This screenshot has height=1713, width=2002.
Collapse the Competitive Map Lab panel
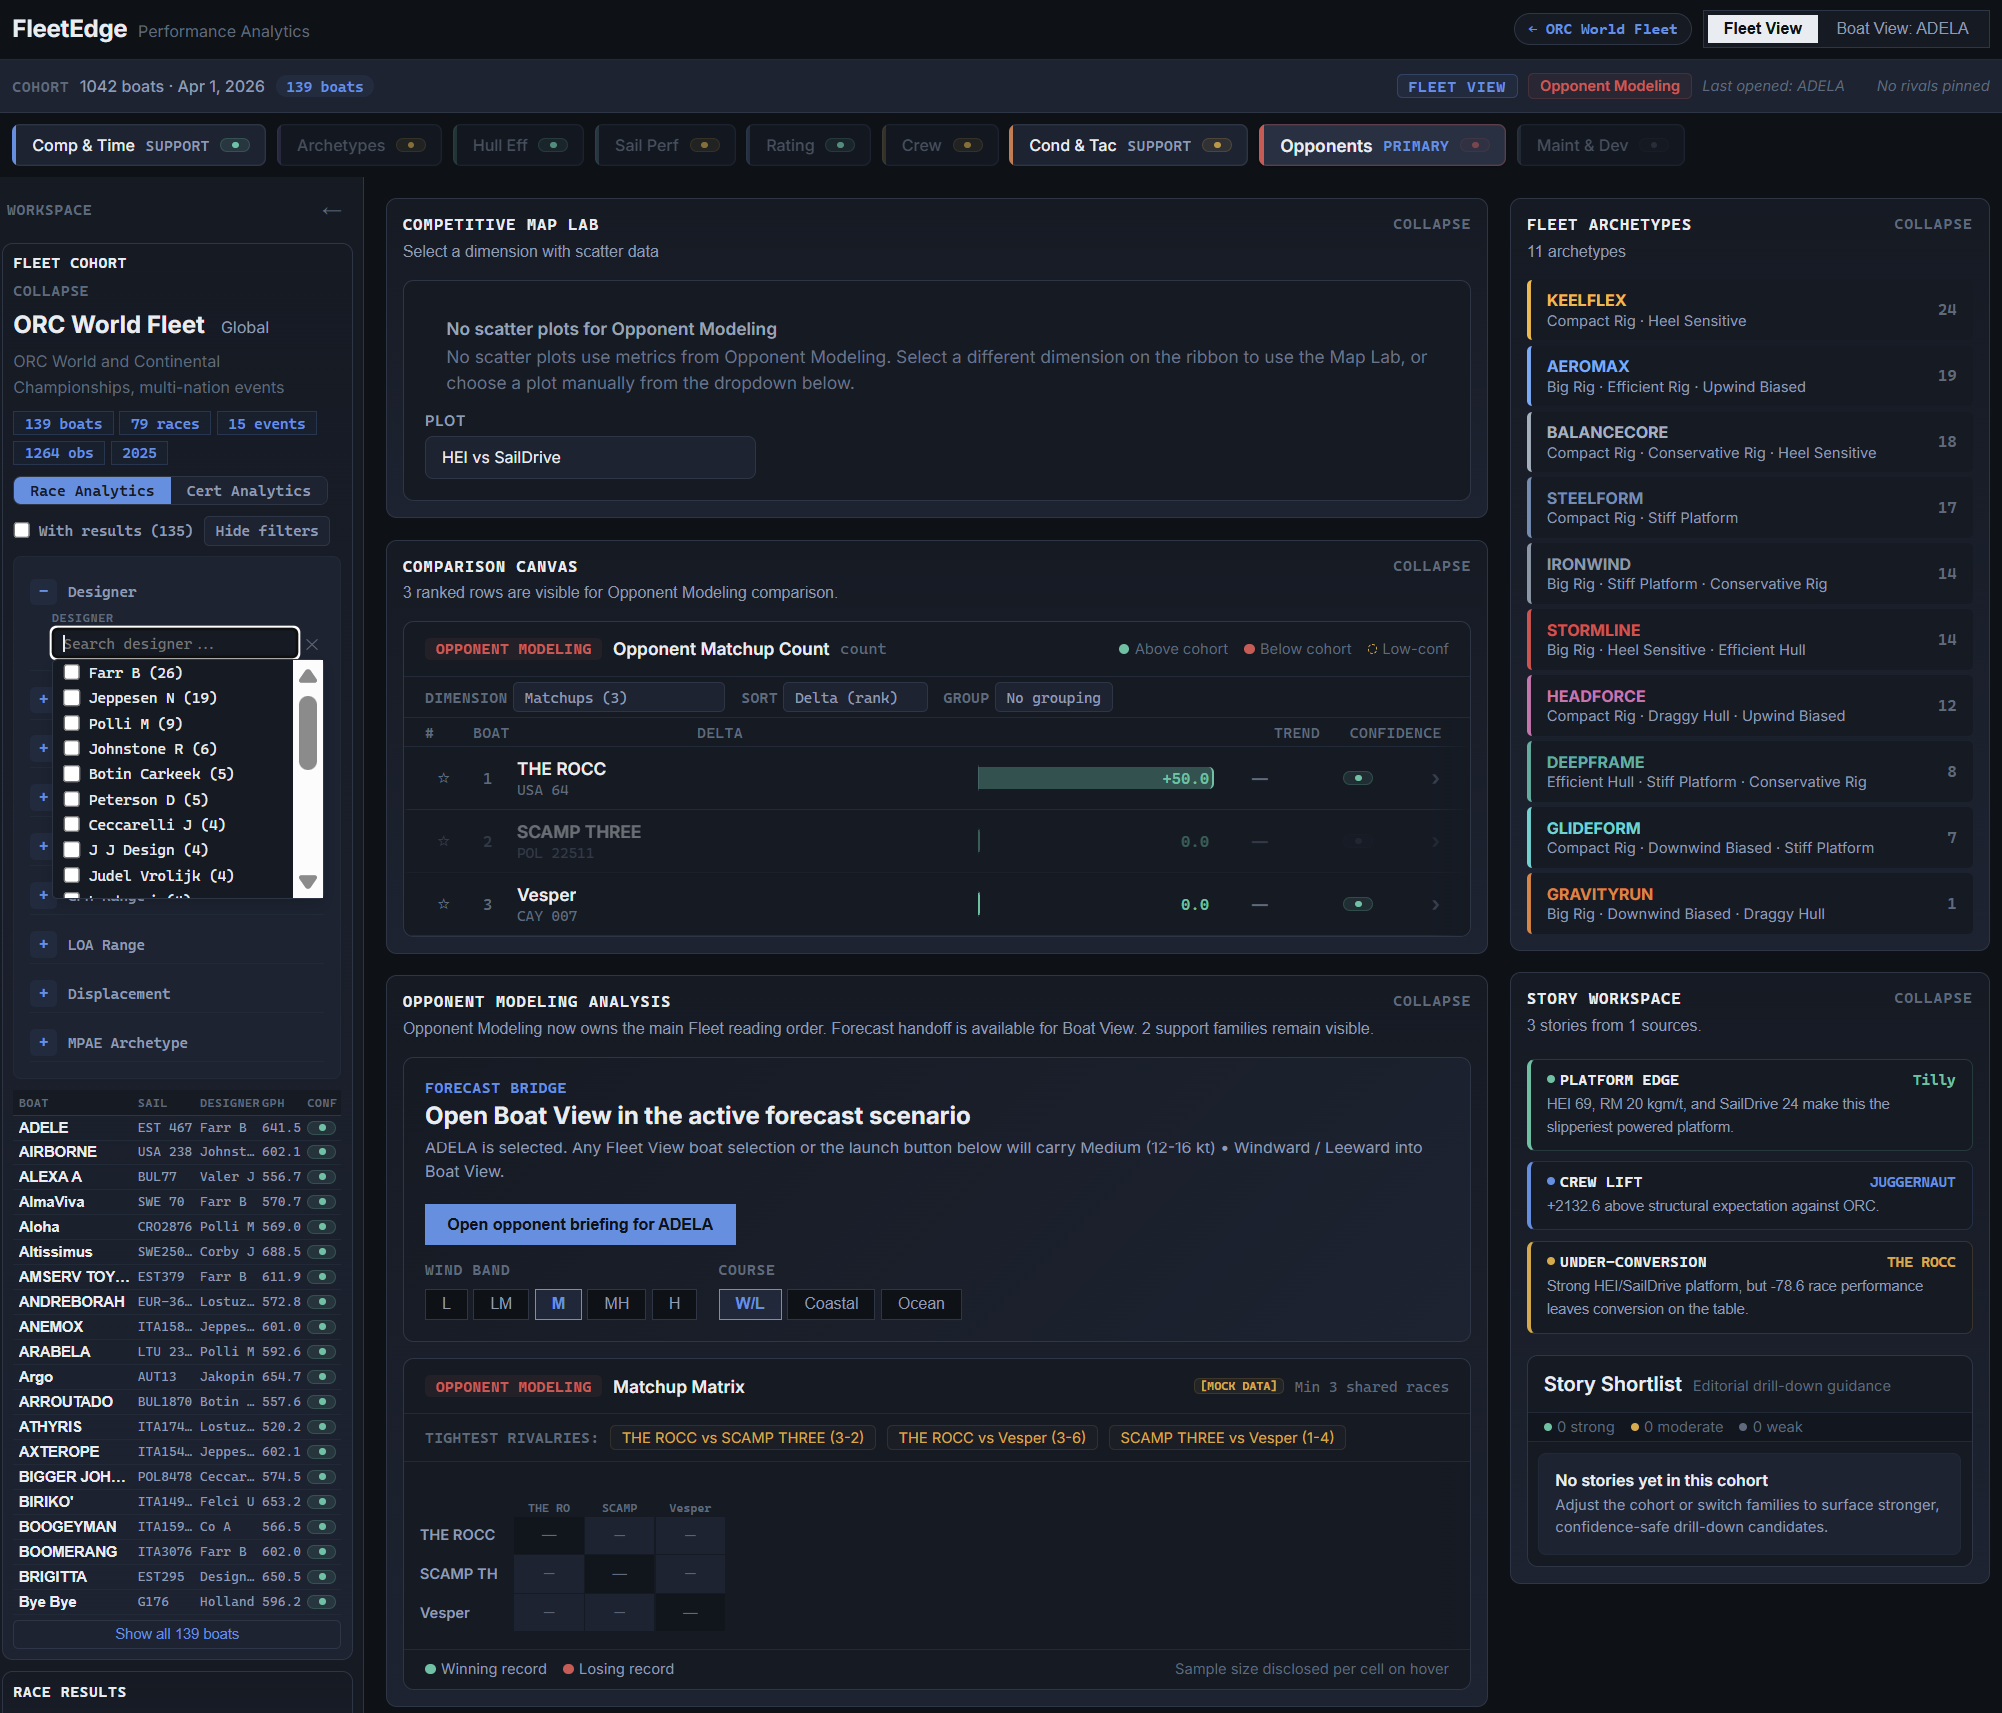[x=1431, y=225]
